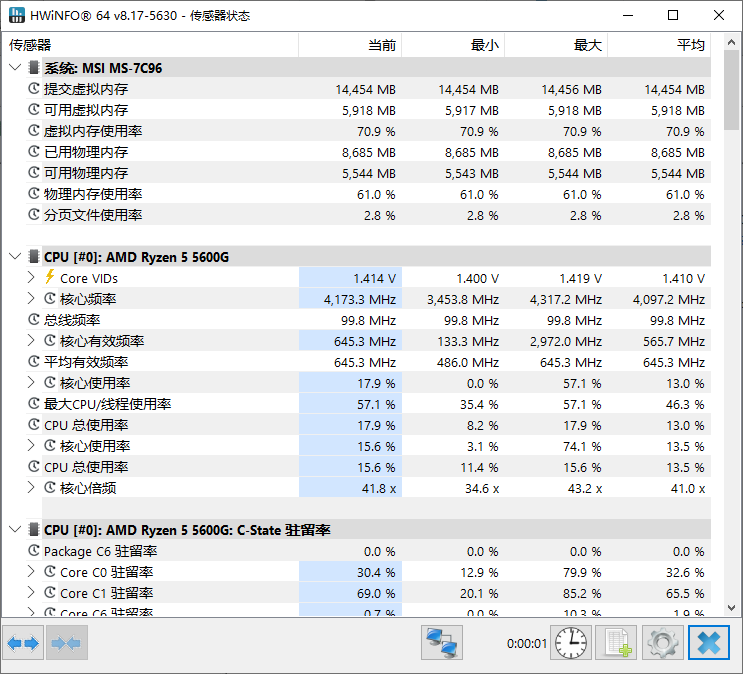Maximize the HWiNFO sensor window

click(672, 15)
